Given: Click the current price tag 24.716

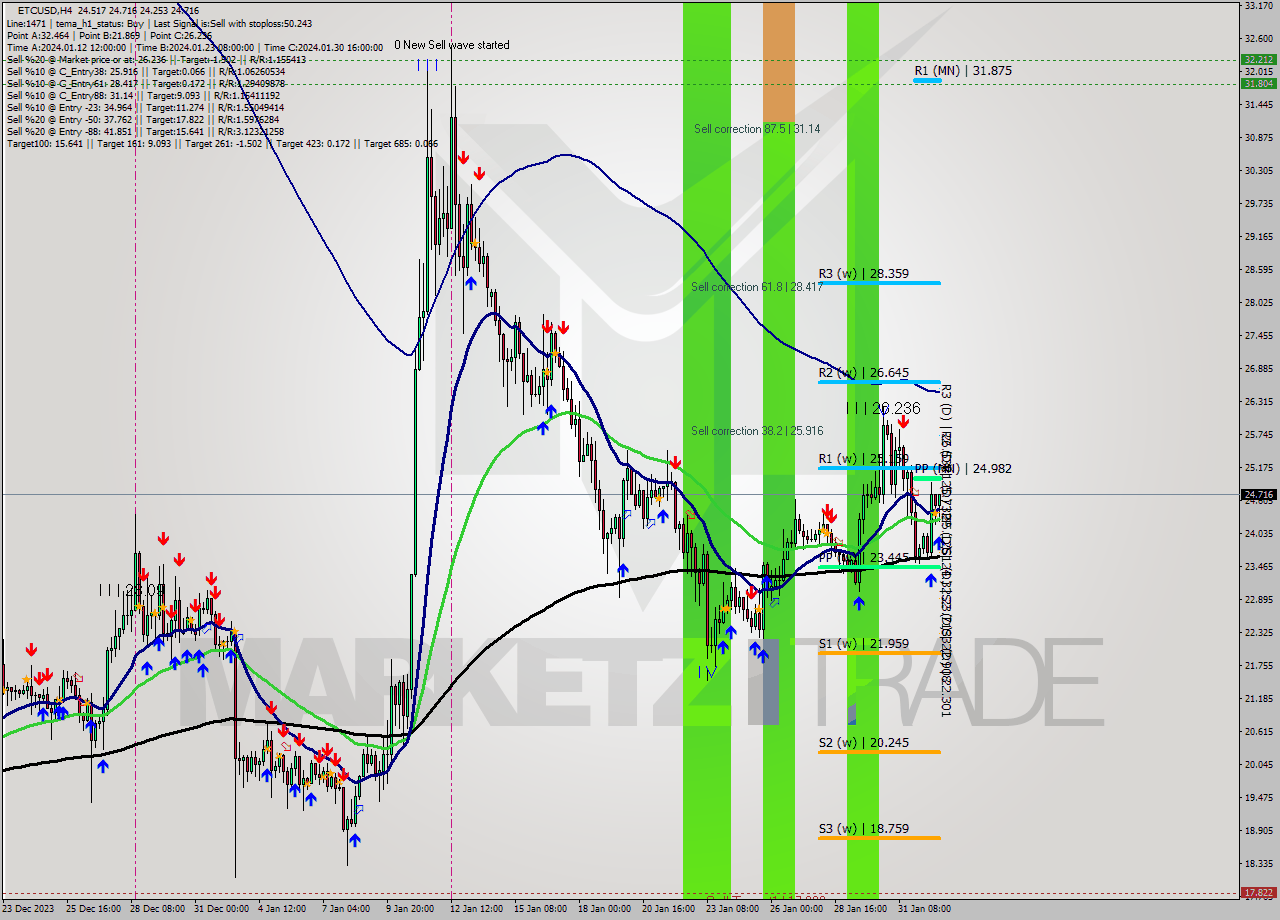Looking at the screenshot, I should pos(1258,494).
